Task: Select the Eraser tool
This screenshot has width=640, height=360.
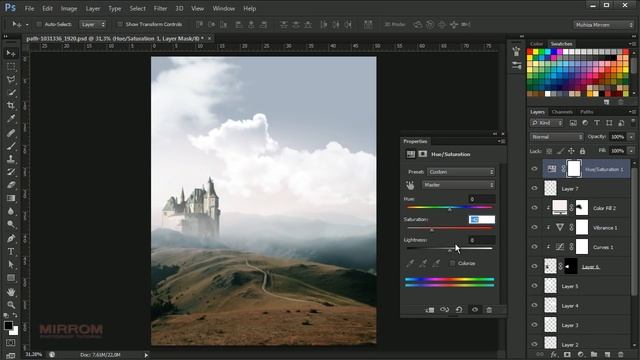Action: click(11, 185)
